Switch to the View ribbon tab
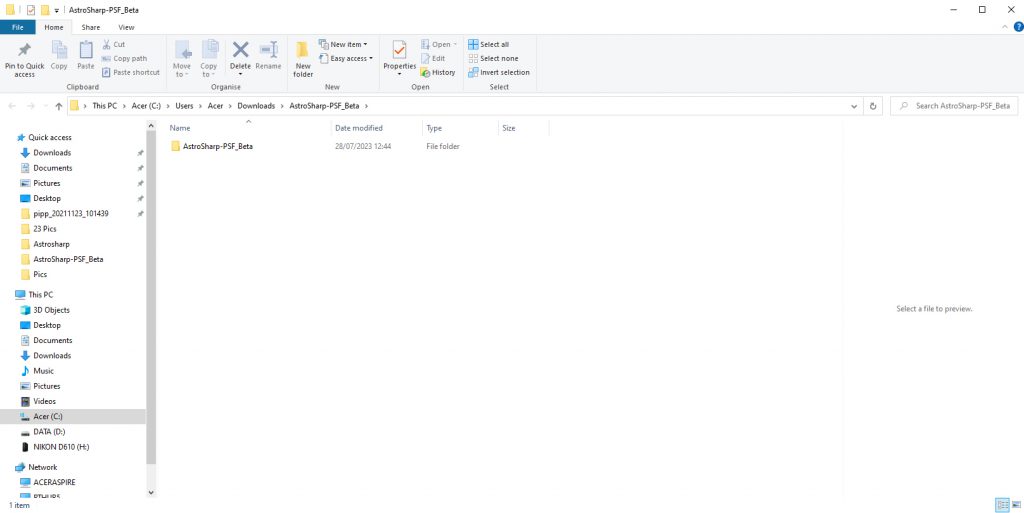Image resolution: width=1024 pixels, height=513 pixels. tap(126, 27)
